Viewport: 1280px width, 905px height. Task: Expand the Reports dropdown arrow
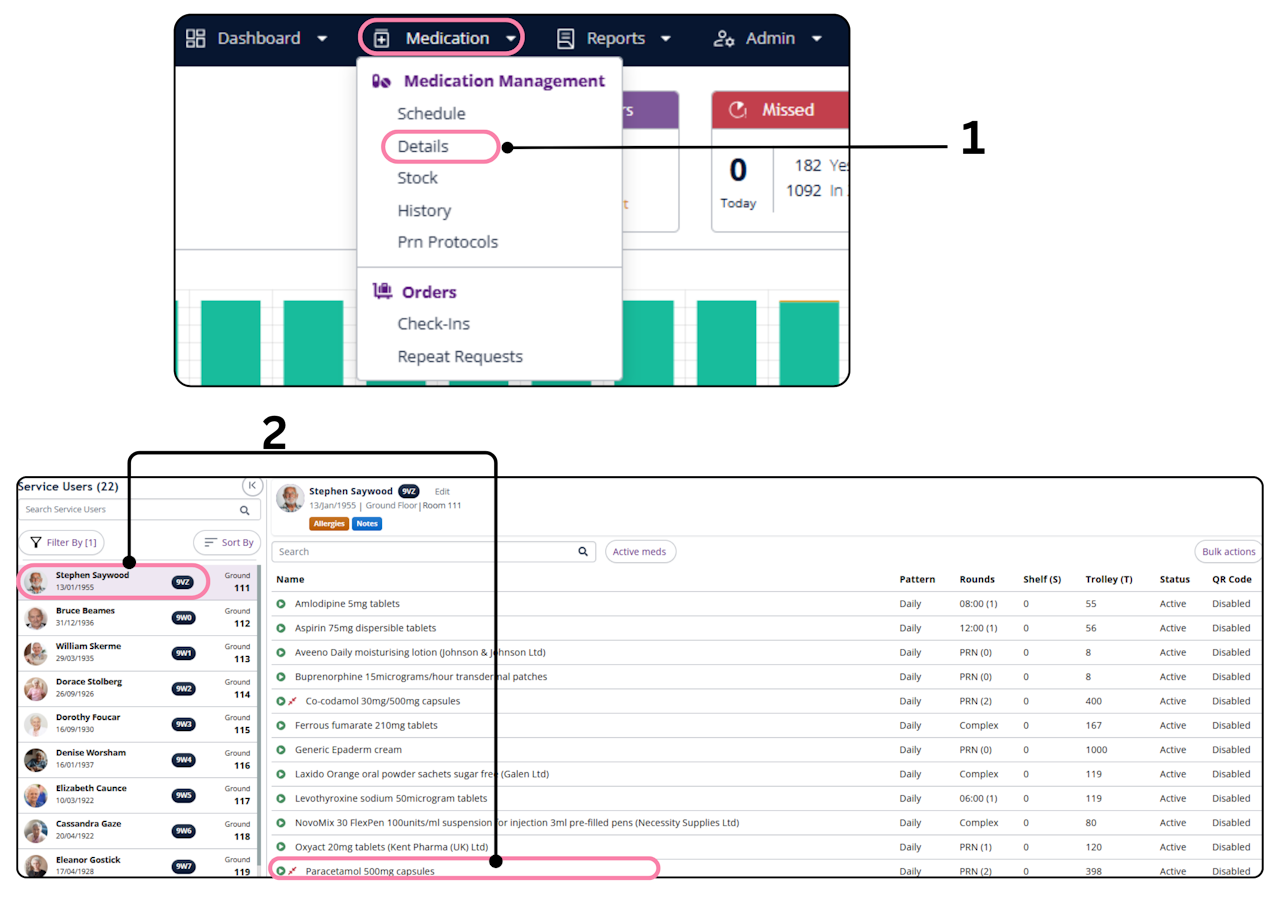pyautogui.click(x=665, y=39)
